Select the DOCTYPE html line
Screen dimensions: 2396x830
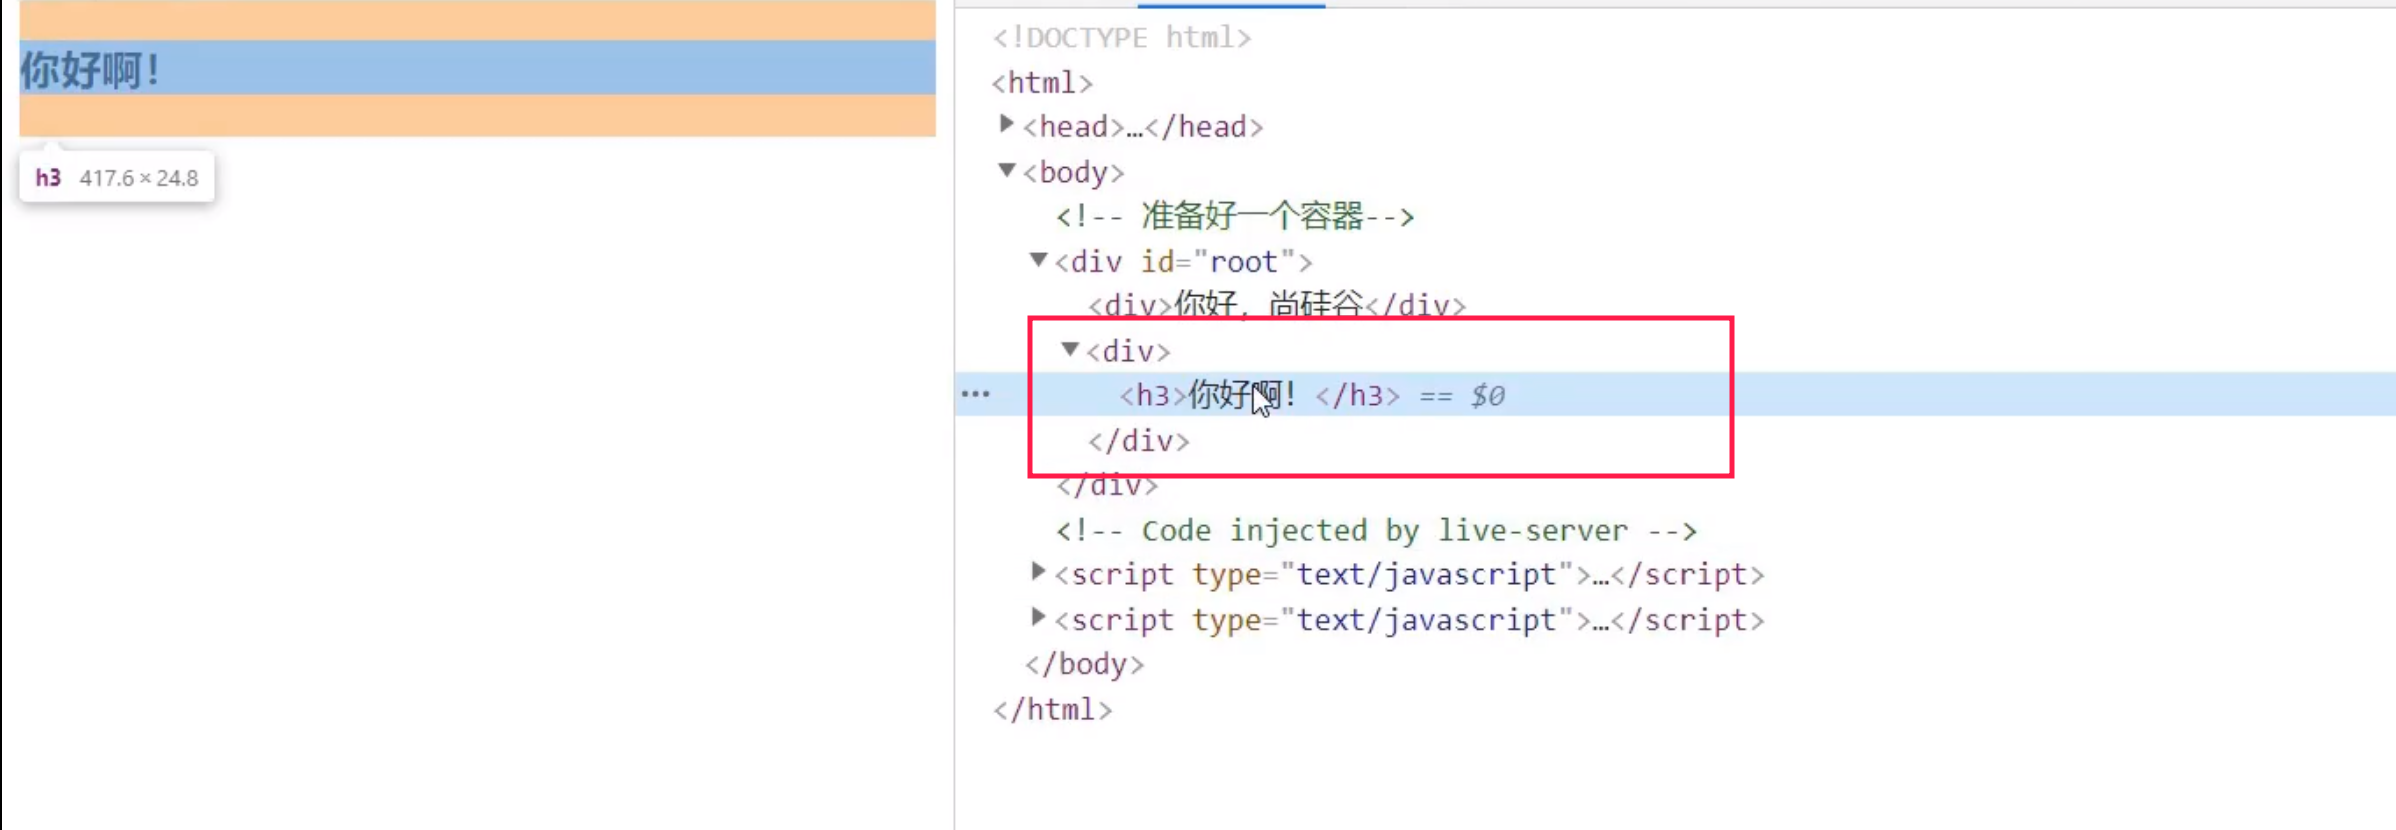click(1121, 38)
